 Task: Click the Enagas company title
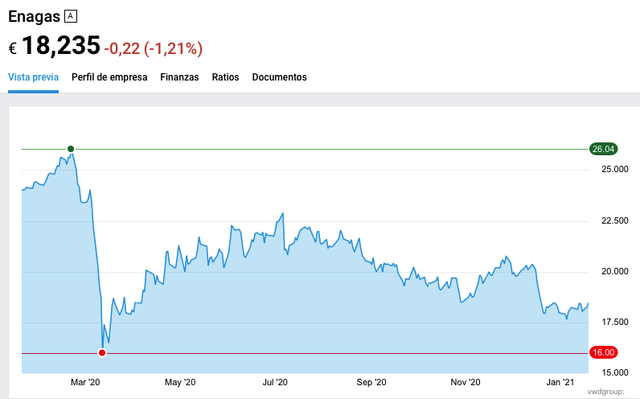pyautogui.click(x=34, y=17)
